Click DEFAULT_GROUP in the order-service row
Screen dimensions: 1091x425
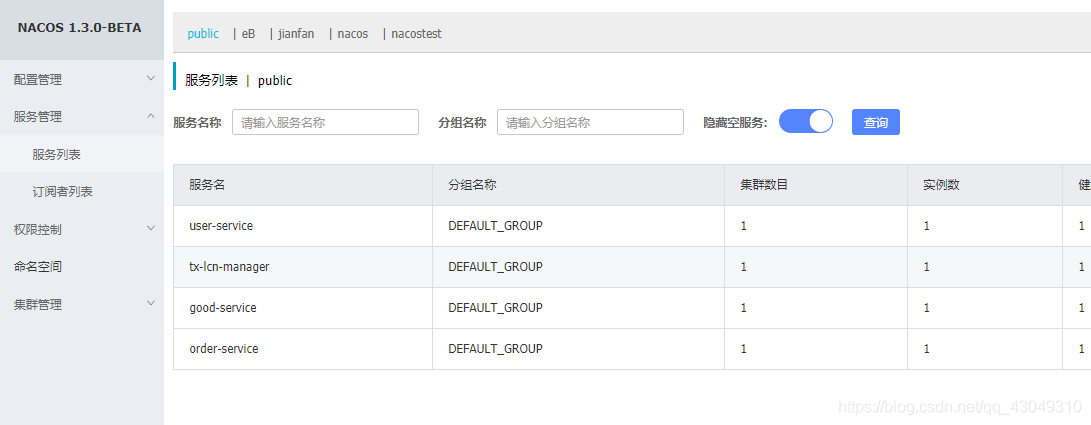[x=495, y=348]
